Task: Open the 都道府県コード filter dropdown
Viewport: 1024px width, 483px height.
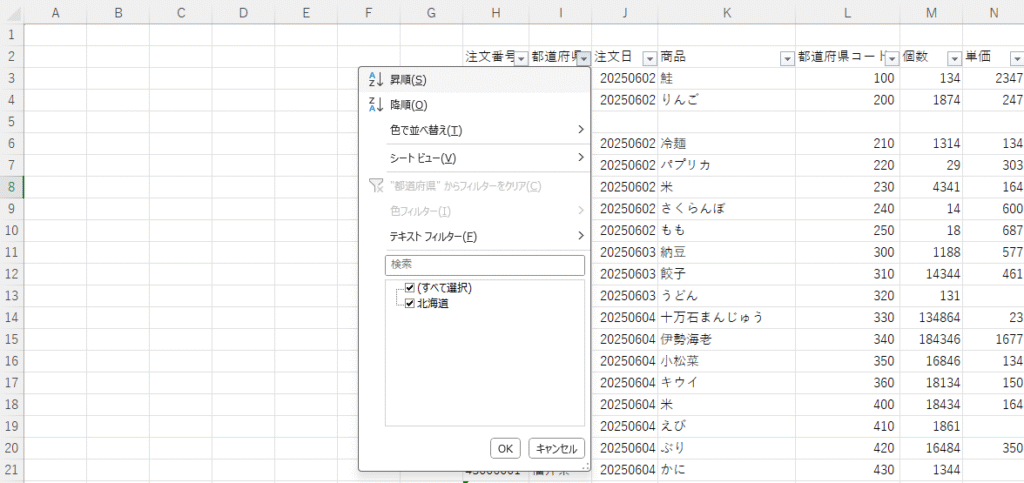Action: [891, 58]
